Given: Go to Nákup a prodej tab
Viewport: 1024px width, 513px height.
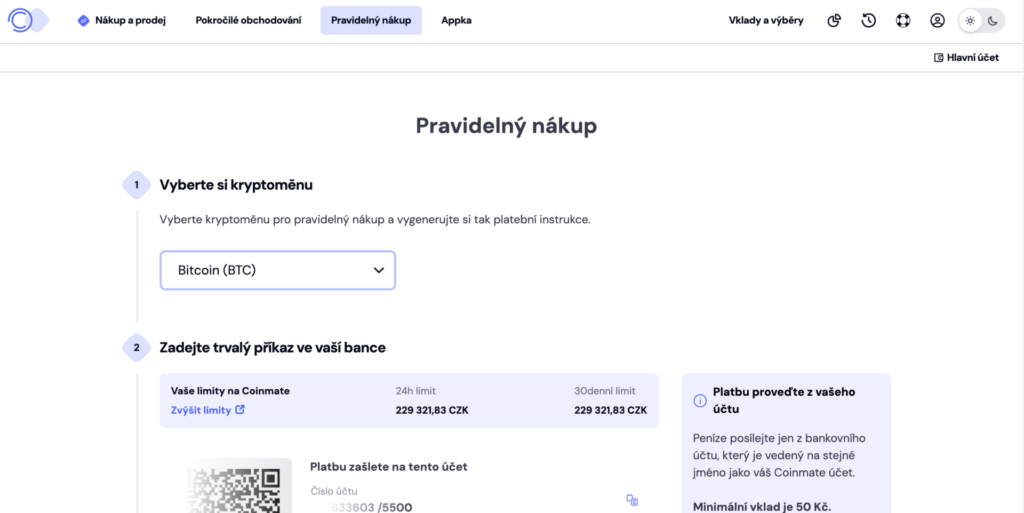Looking at the screenshot, I should (122, 20).
